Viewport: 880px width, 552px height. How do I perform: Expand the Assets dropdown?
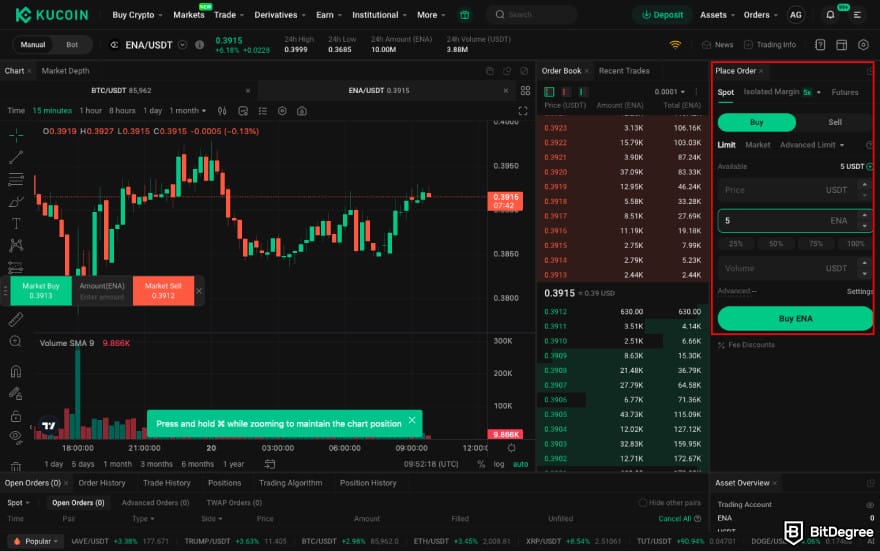(x=717, y=15)
